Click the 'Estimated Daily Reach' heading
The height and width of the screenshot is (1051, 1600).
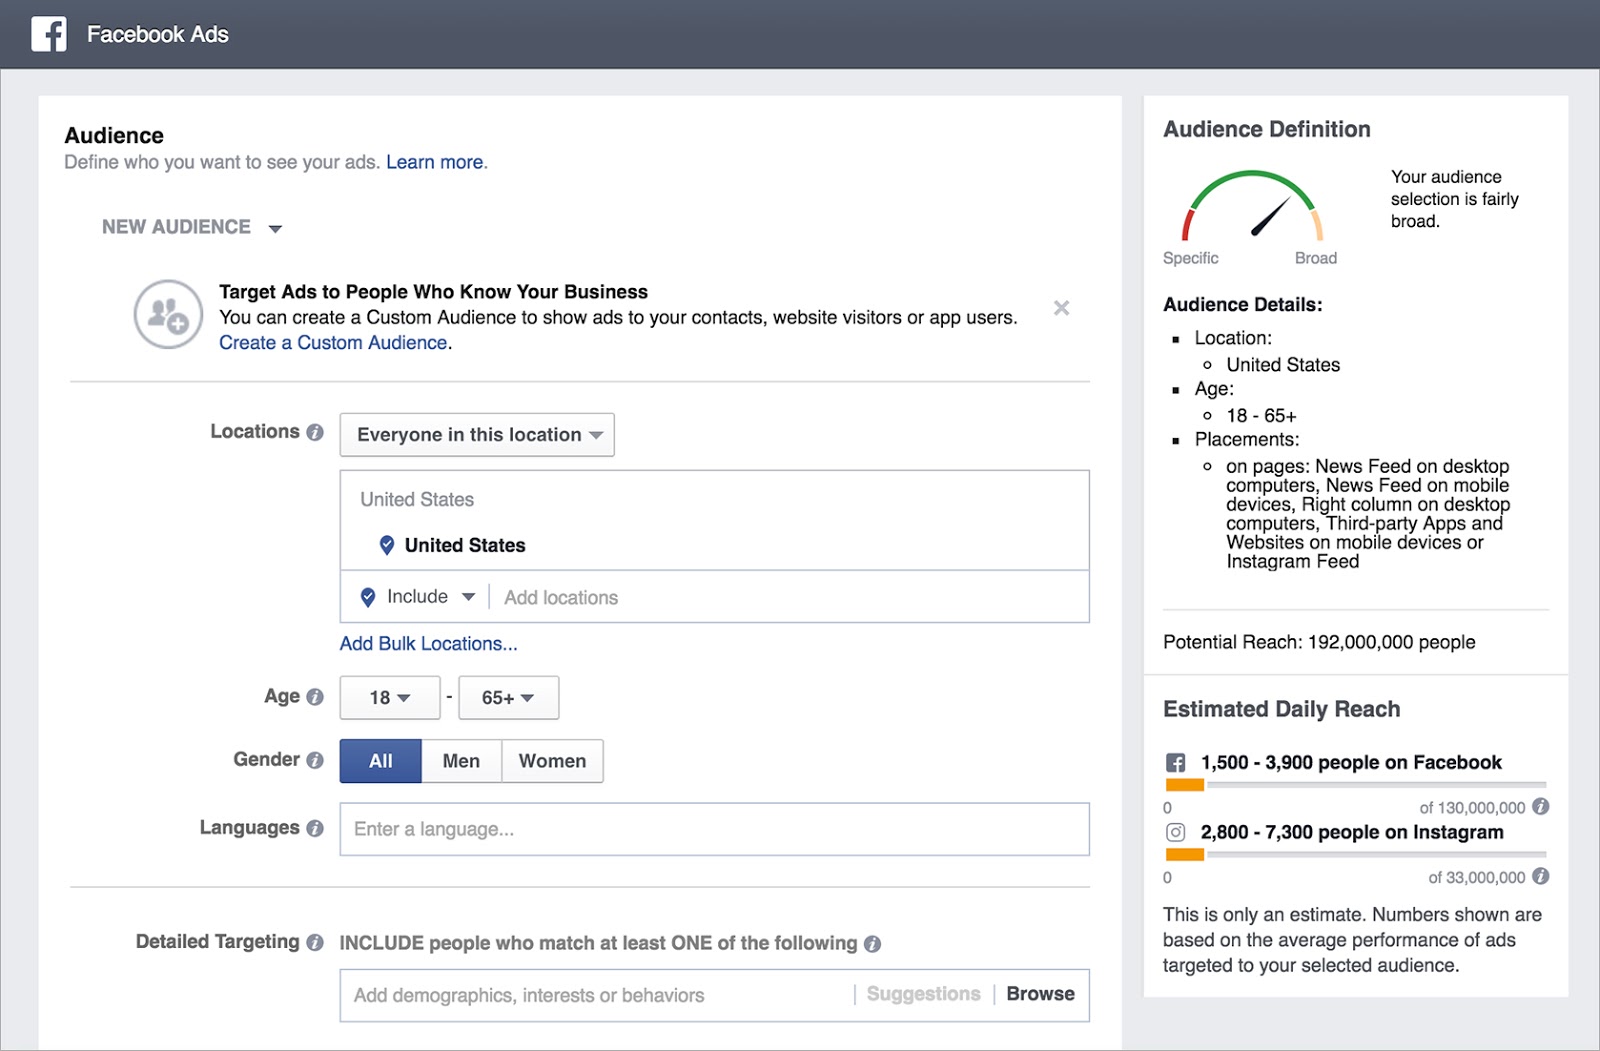(x=1281, y=709)
